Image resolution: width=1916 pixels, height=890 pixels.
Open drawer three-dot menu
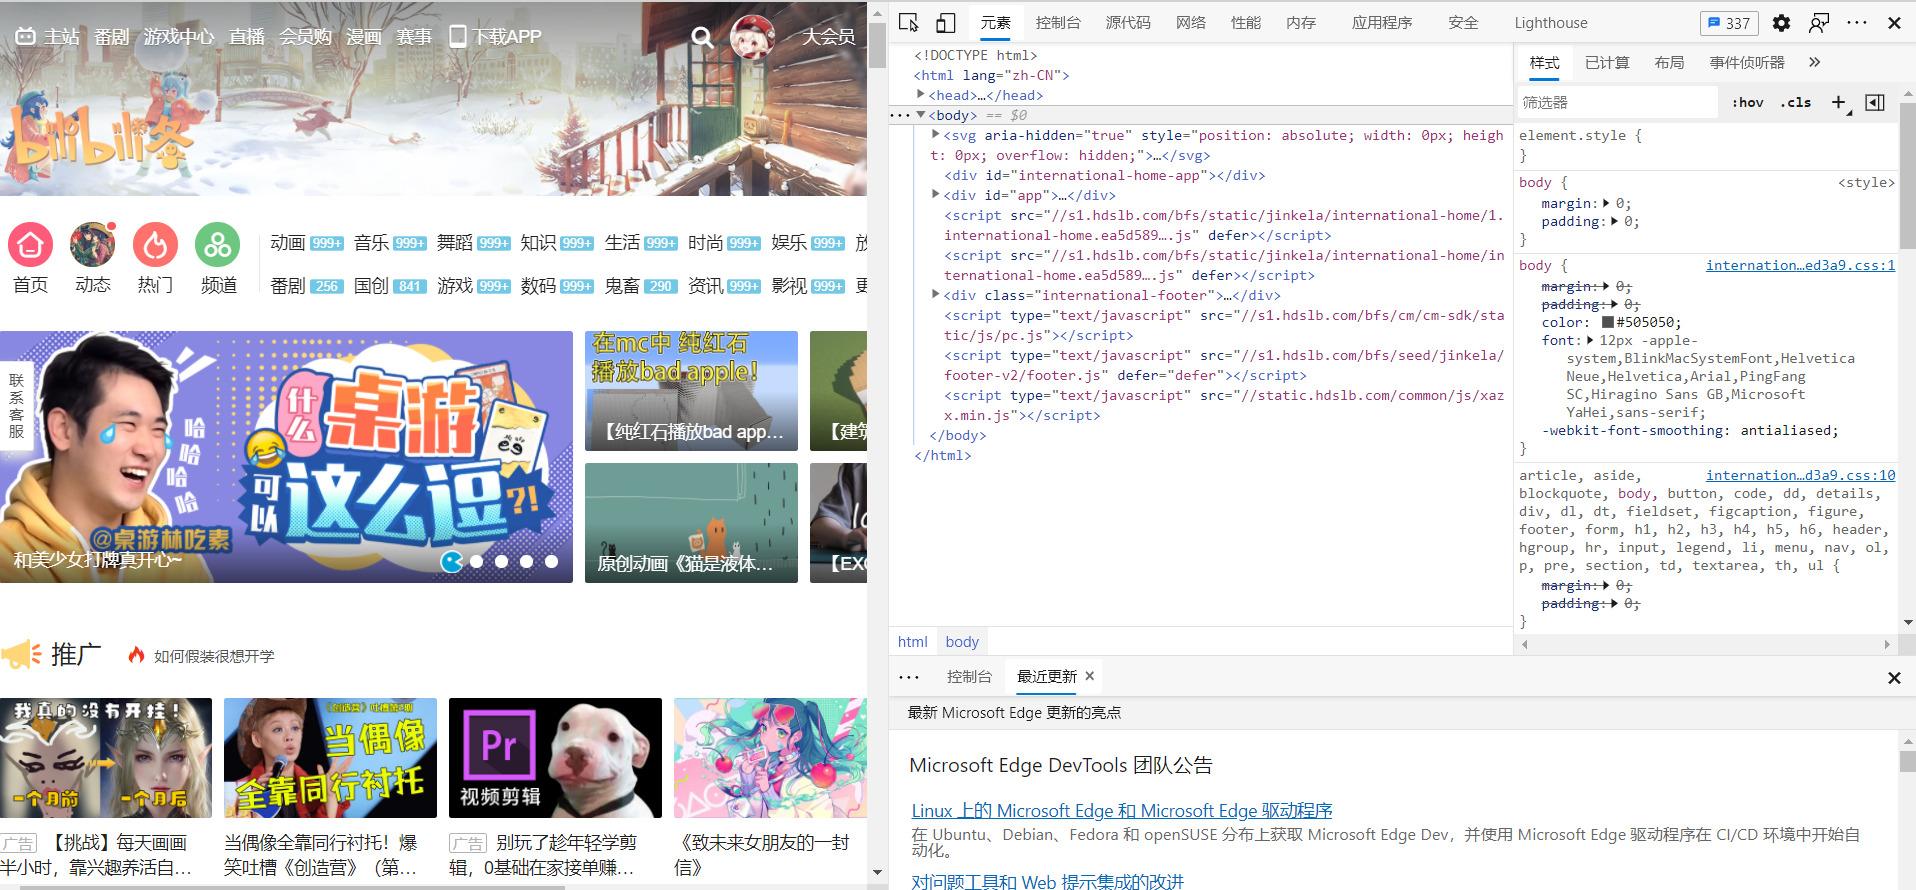[x=909, y=677]
